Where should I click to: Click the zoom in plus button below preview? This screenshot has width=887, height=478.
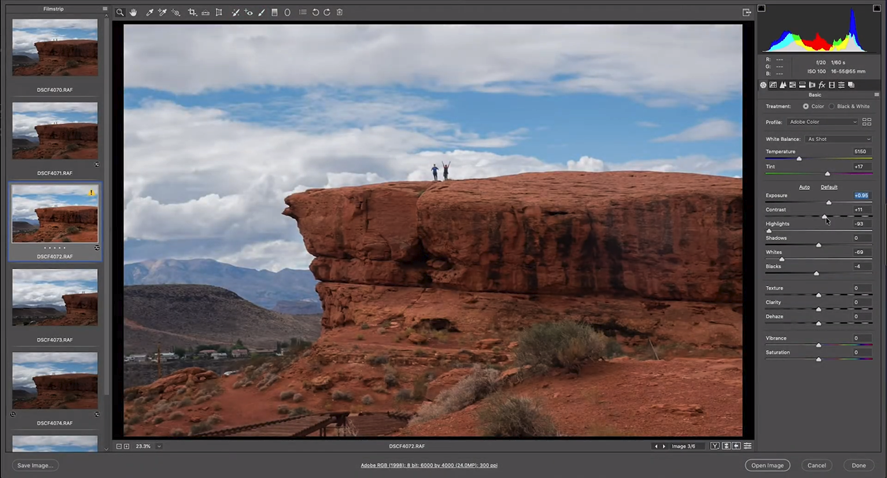click(127, 446)
